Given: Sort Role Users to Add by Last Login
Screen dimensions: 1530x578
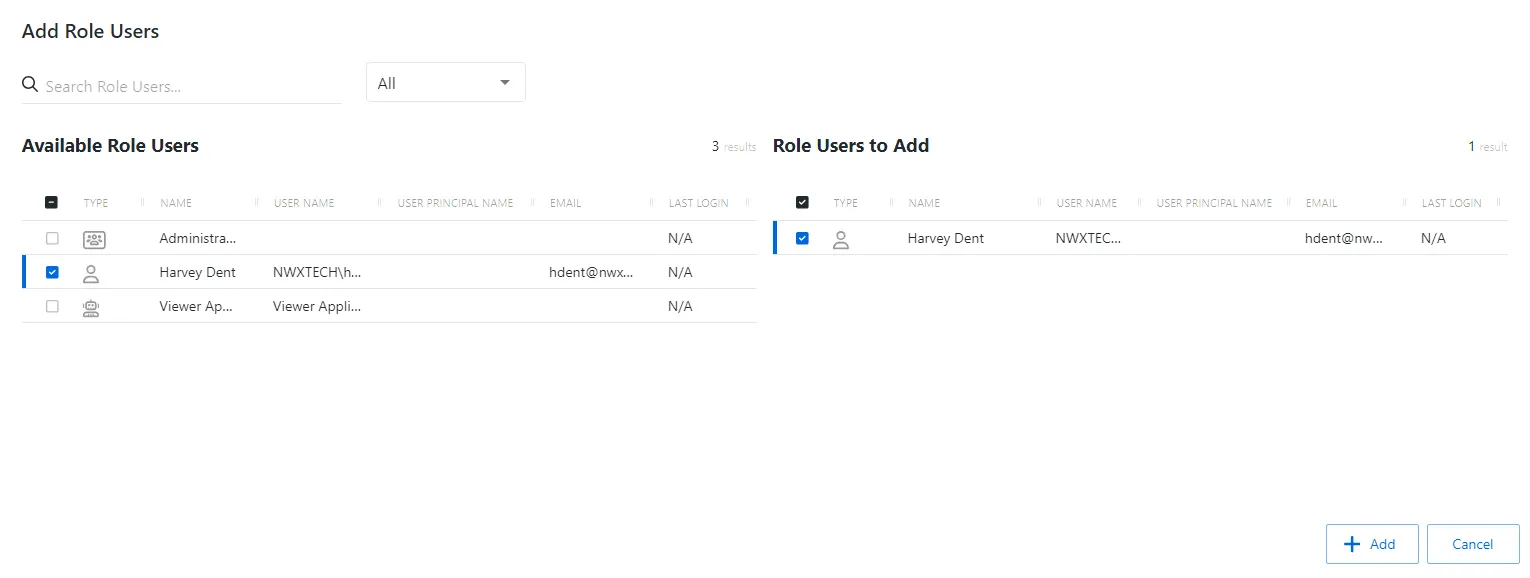Looking at the screenshot, I should coord(1452,203).
